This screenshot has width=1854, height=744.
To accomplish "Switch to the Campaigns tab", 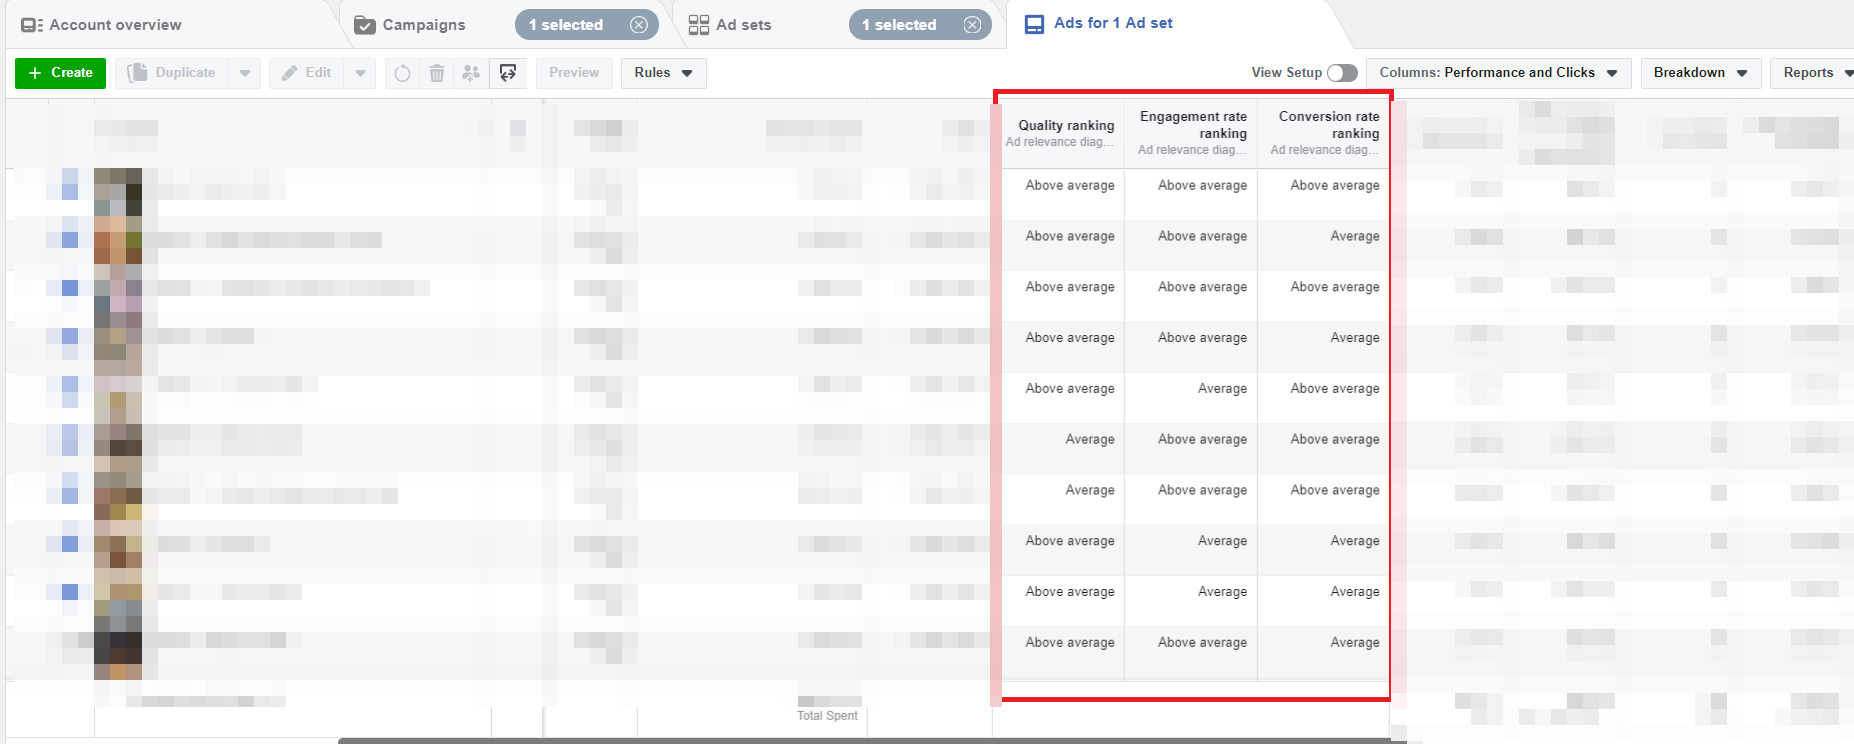I will [x=423, y=25].
